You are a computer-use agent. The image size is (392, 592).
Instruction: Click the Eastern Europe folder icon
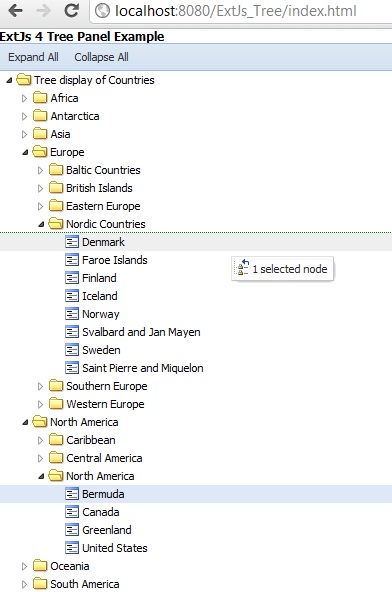(x=56, y=206)
